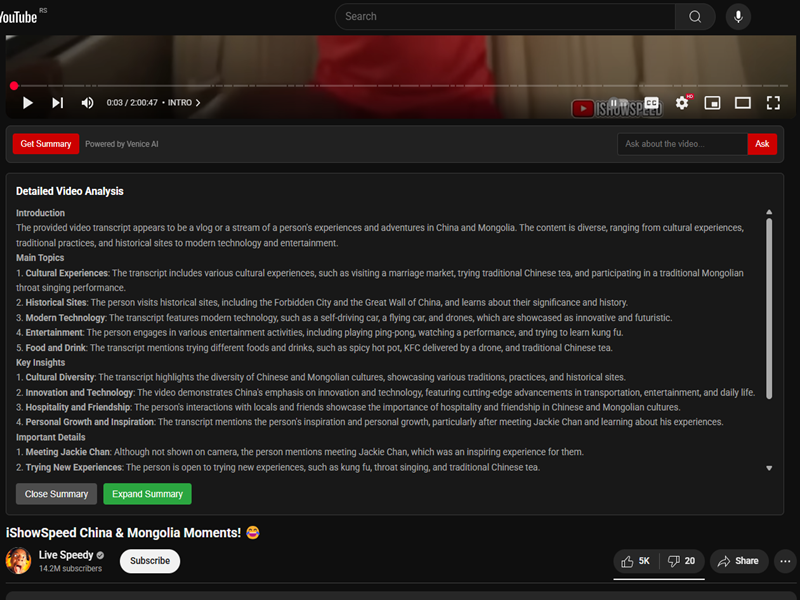Image resolution: width=800 pixels, height=600 pixels.
Task: Expand the INTRO chapter chevron
Action: [198, 103]
